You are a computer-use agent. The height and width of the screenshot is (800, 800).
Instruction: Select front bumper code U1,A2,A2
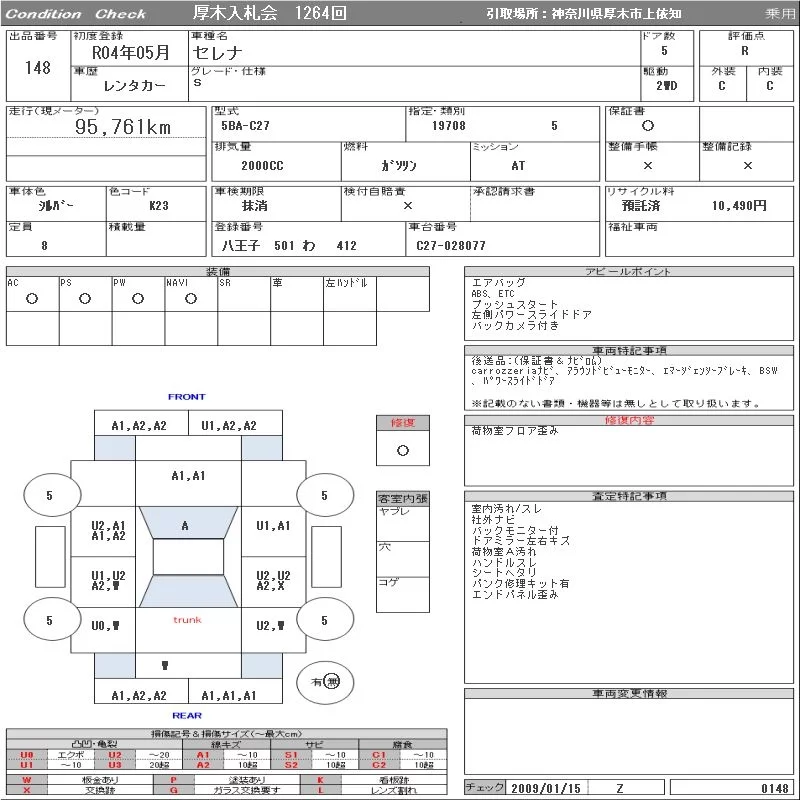tap(229, 426)
